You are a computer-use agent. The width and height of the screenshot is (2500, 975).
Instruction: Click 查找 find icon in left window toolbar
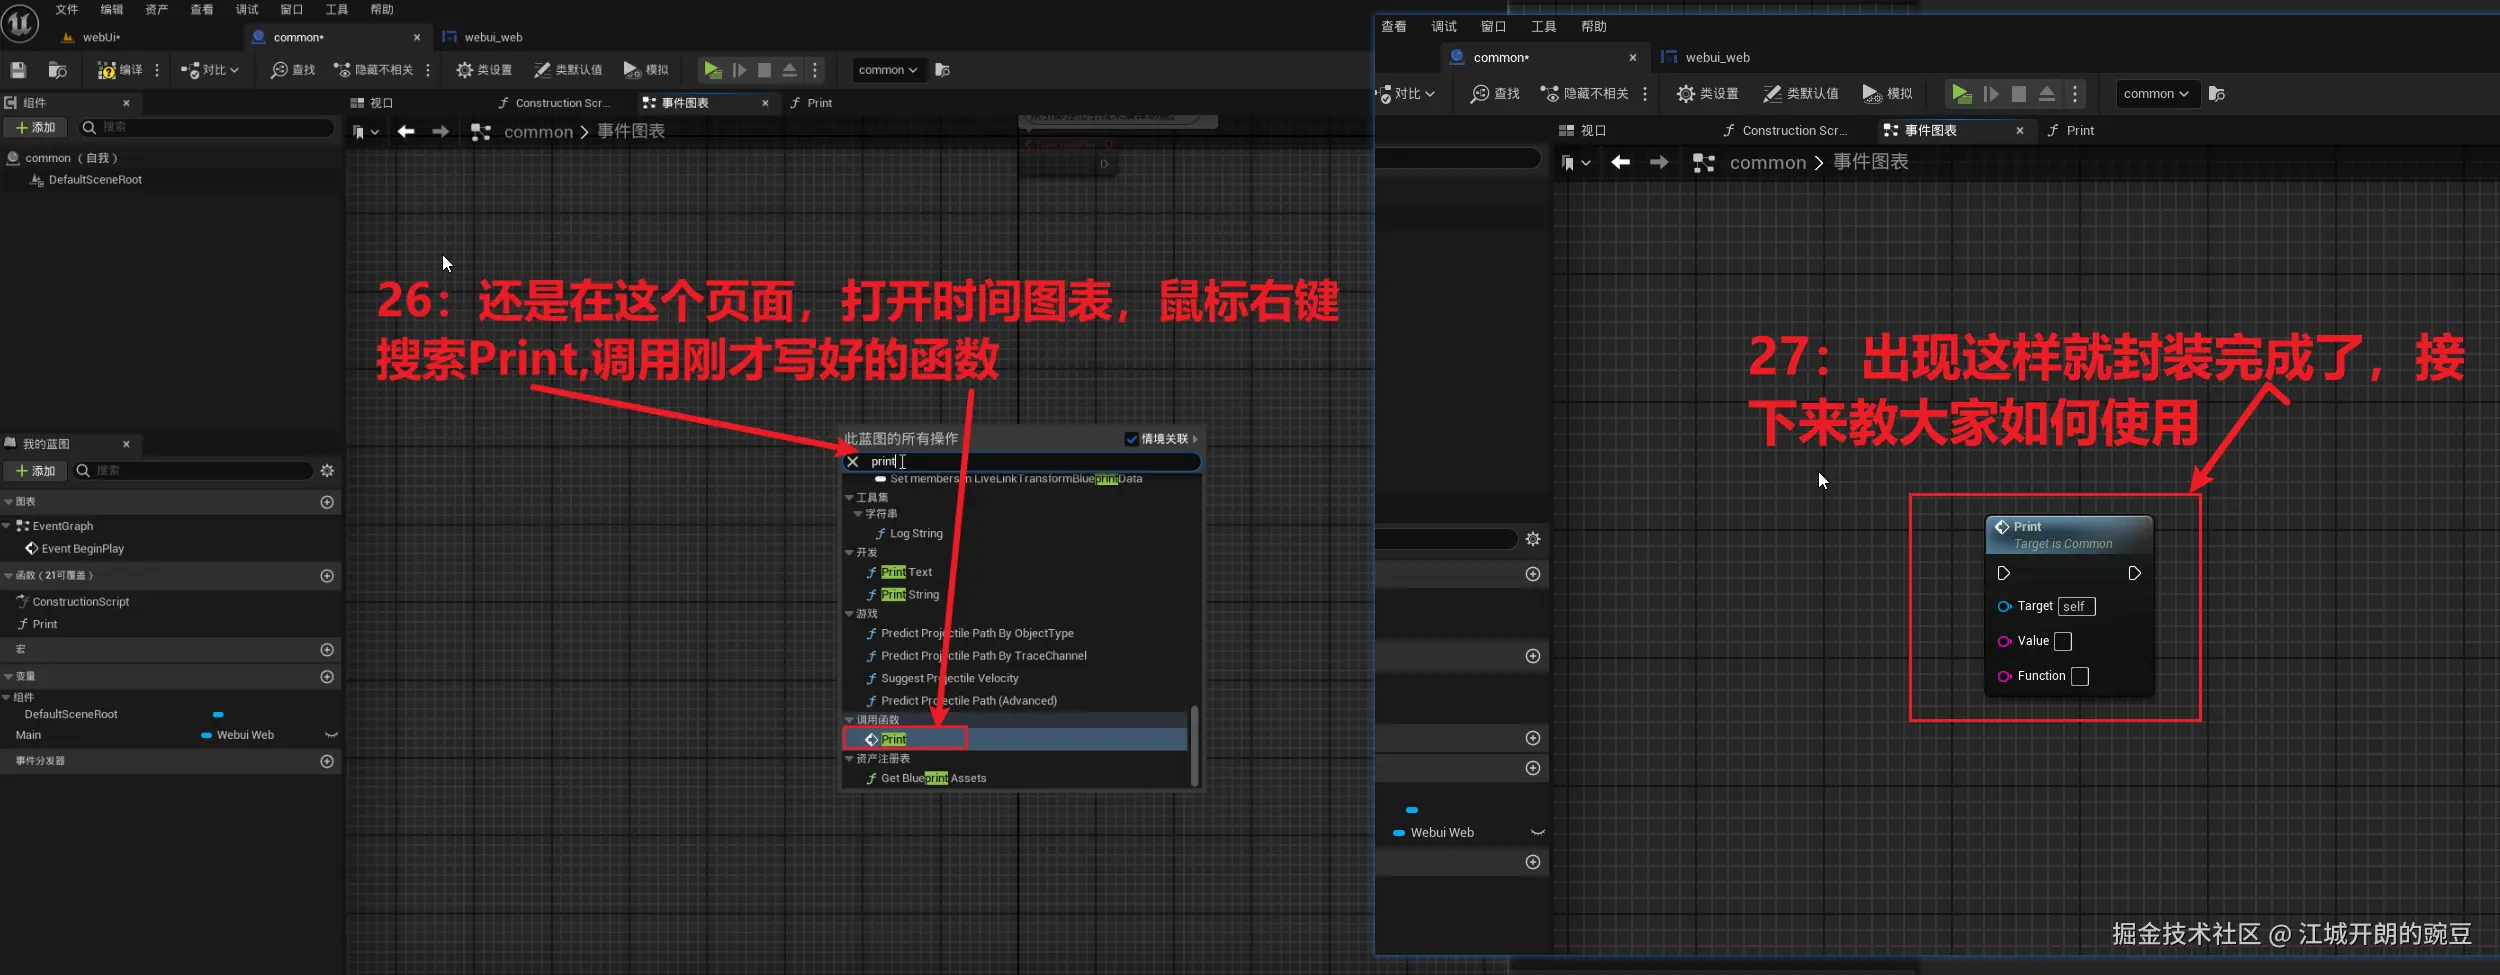click(293, 70)
